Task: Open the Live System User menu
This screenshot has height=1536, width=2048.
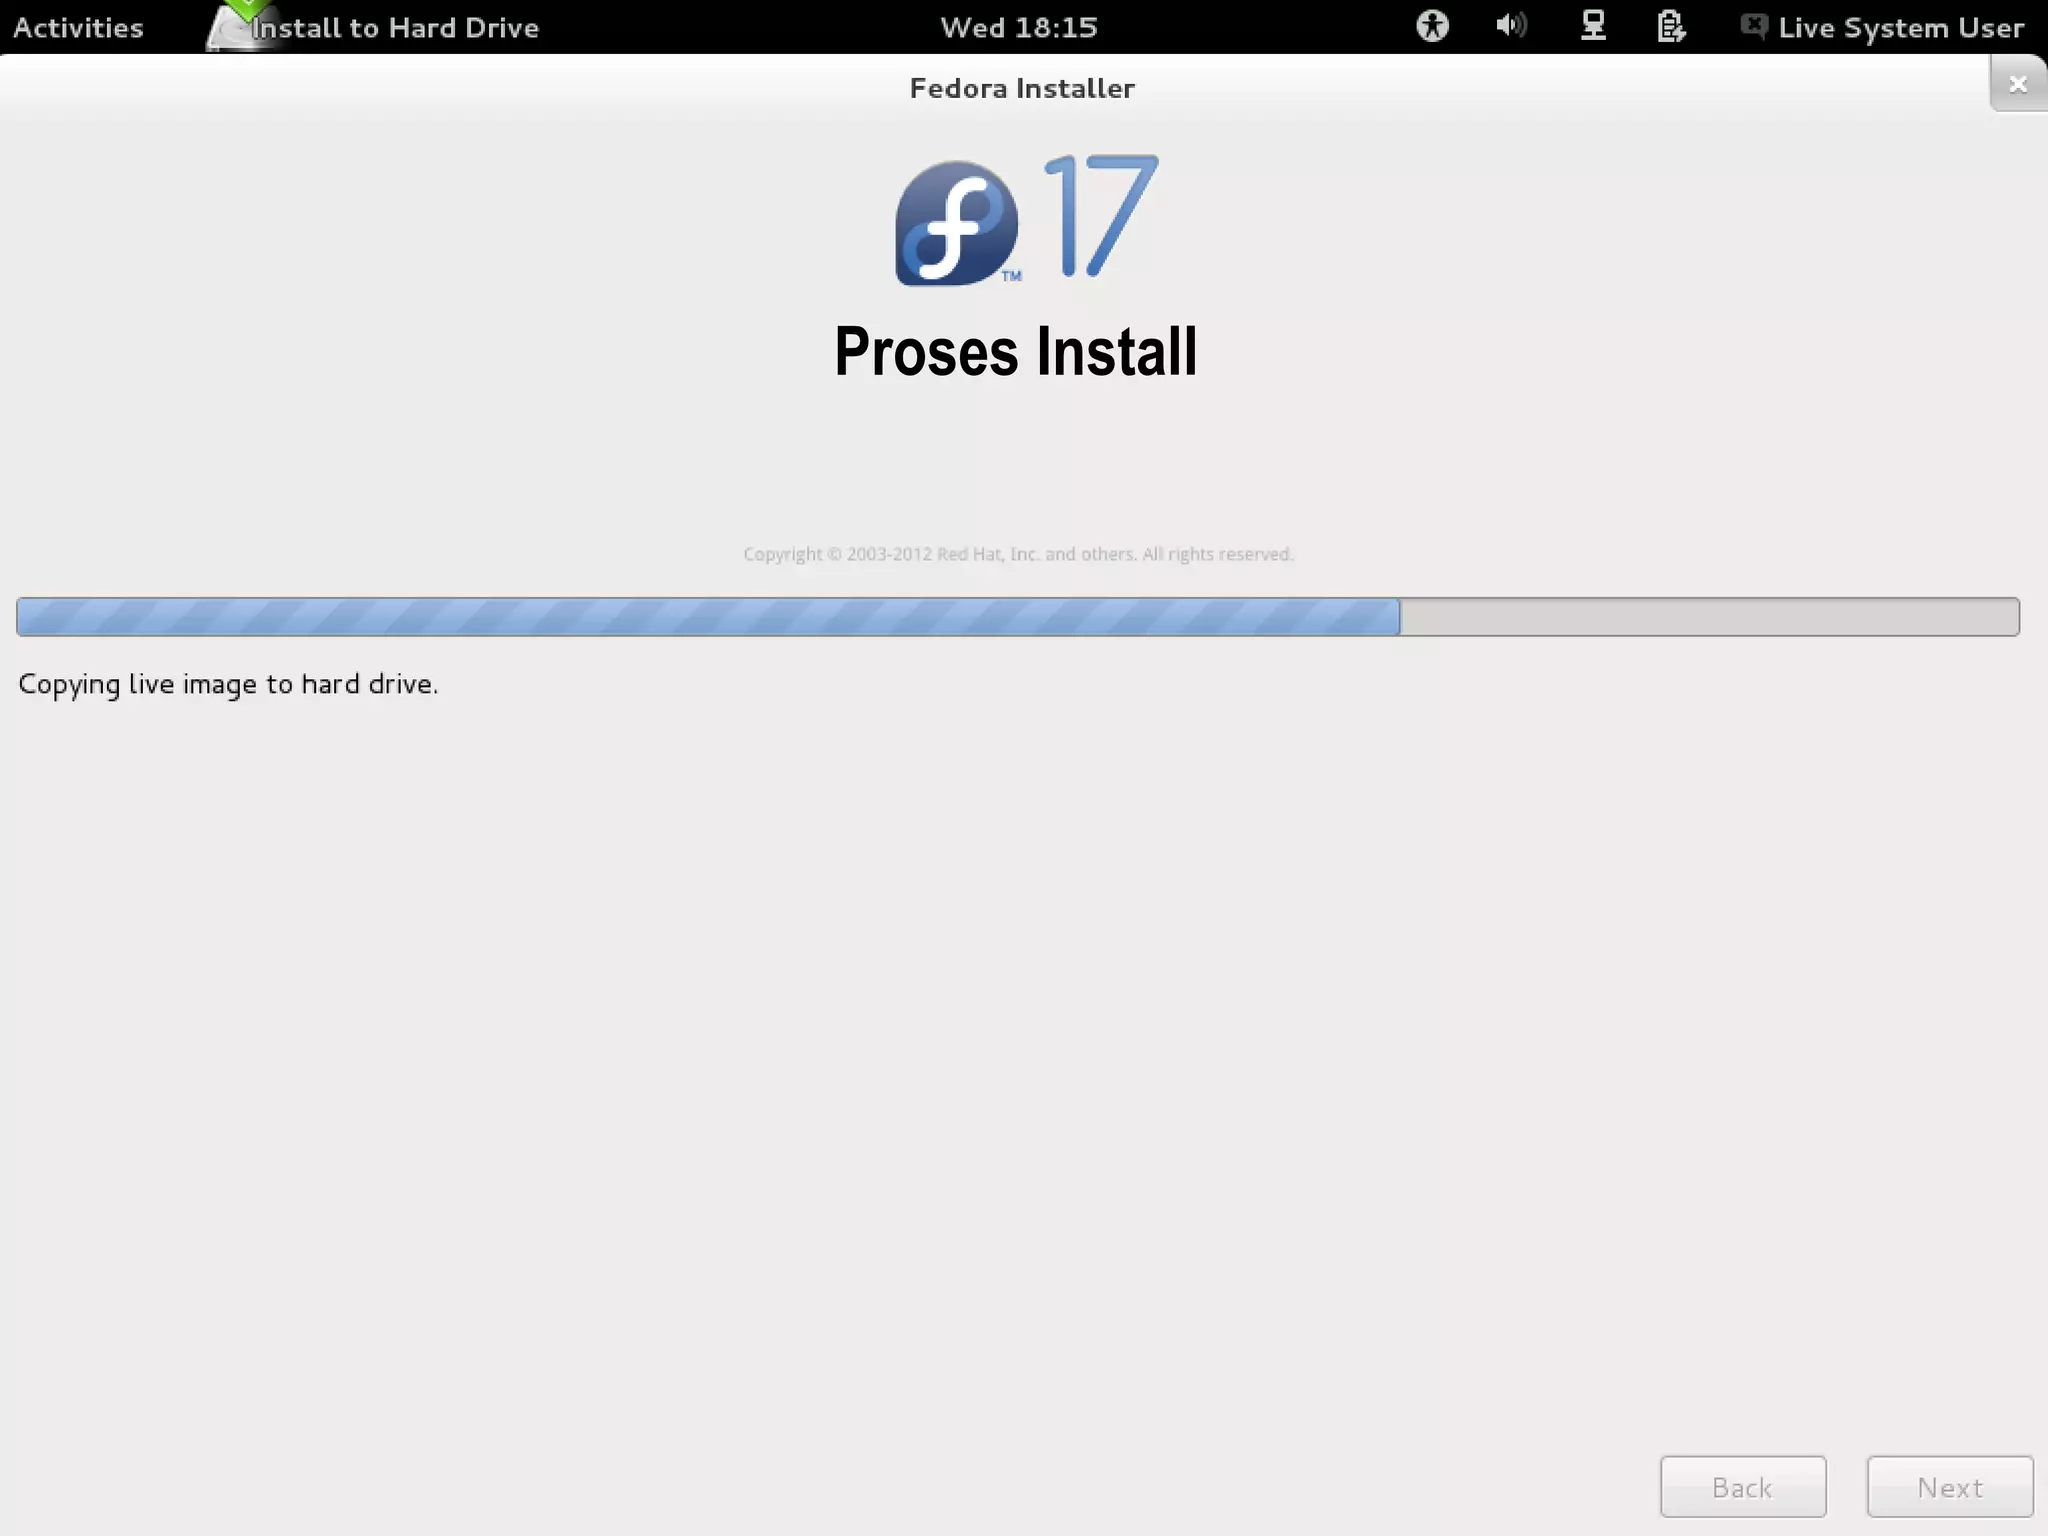Action: (x=1882, y=27)
